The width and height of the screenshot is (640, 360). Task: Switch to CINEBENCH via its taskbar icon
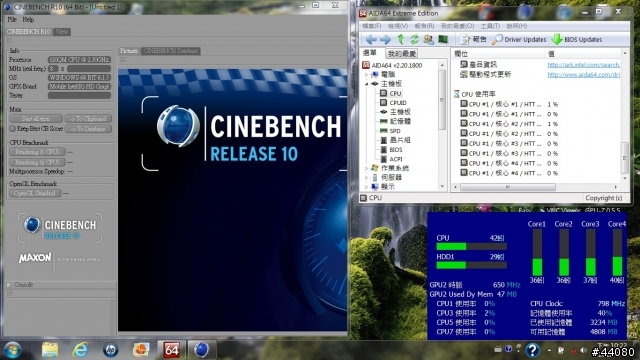201,350
